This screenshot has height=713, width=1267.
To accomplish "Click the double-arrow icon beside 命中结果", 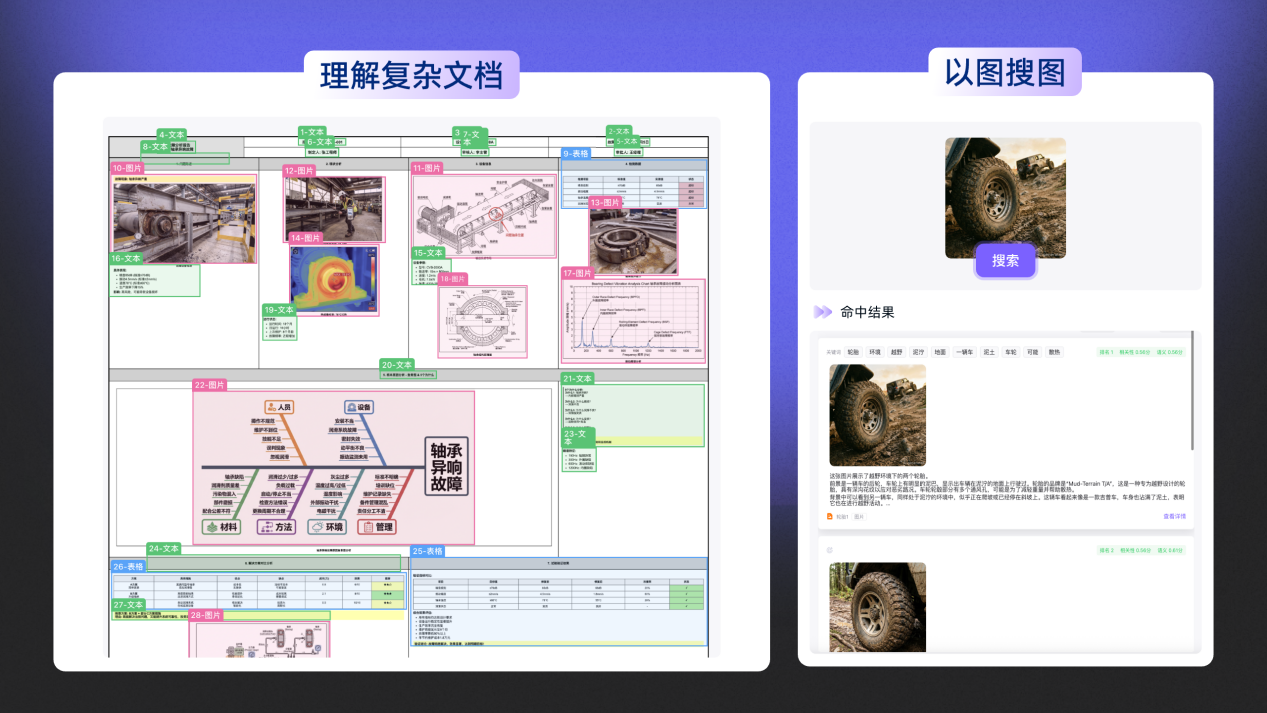I will [822, 312].
